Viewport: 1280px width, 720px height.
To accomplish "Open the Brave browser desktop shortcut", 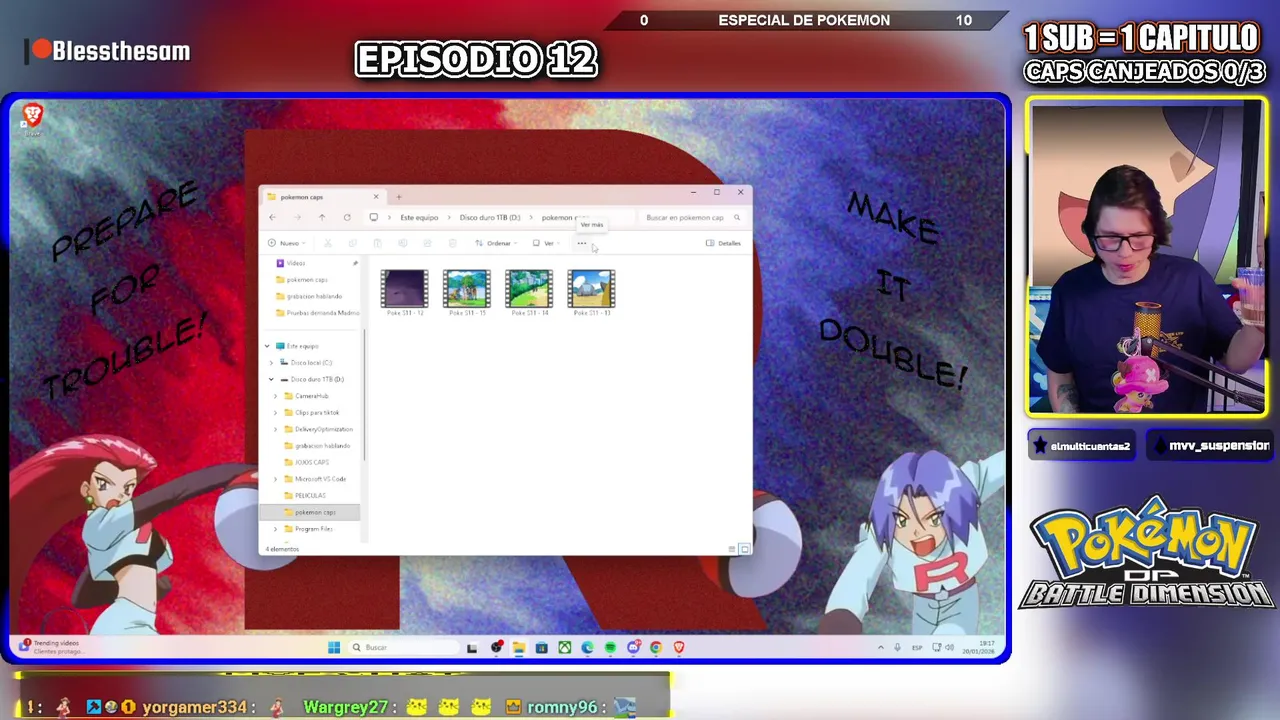I will pyautogui.click(x=32, y=118).
